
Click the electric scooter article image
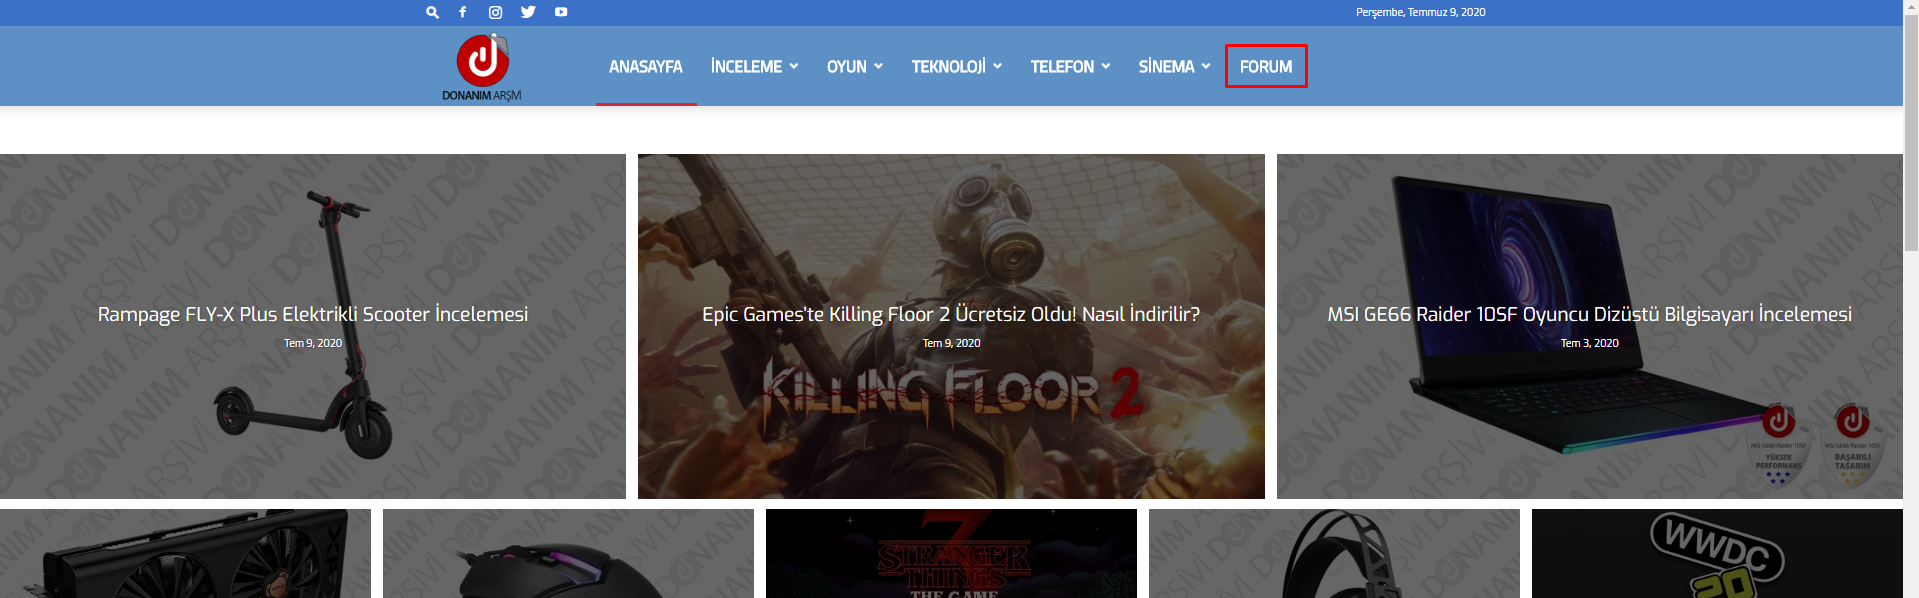pos(313,326)
